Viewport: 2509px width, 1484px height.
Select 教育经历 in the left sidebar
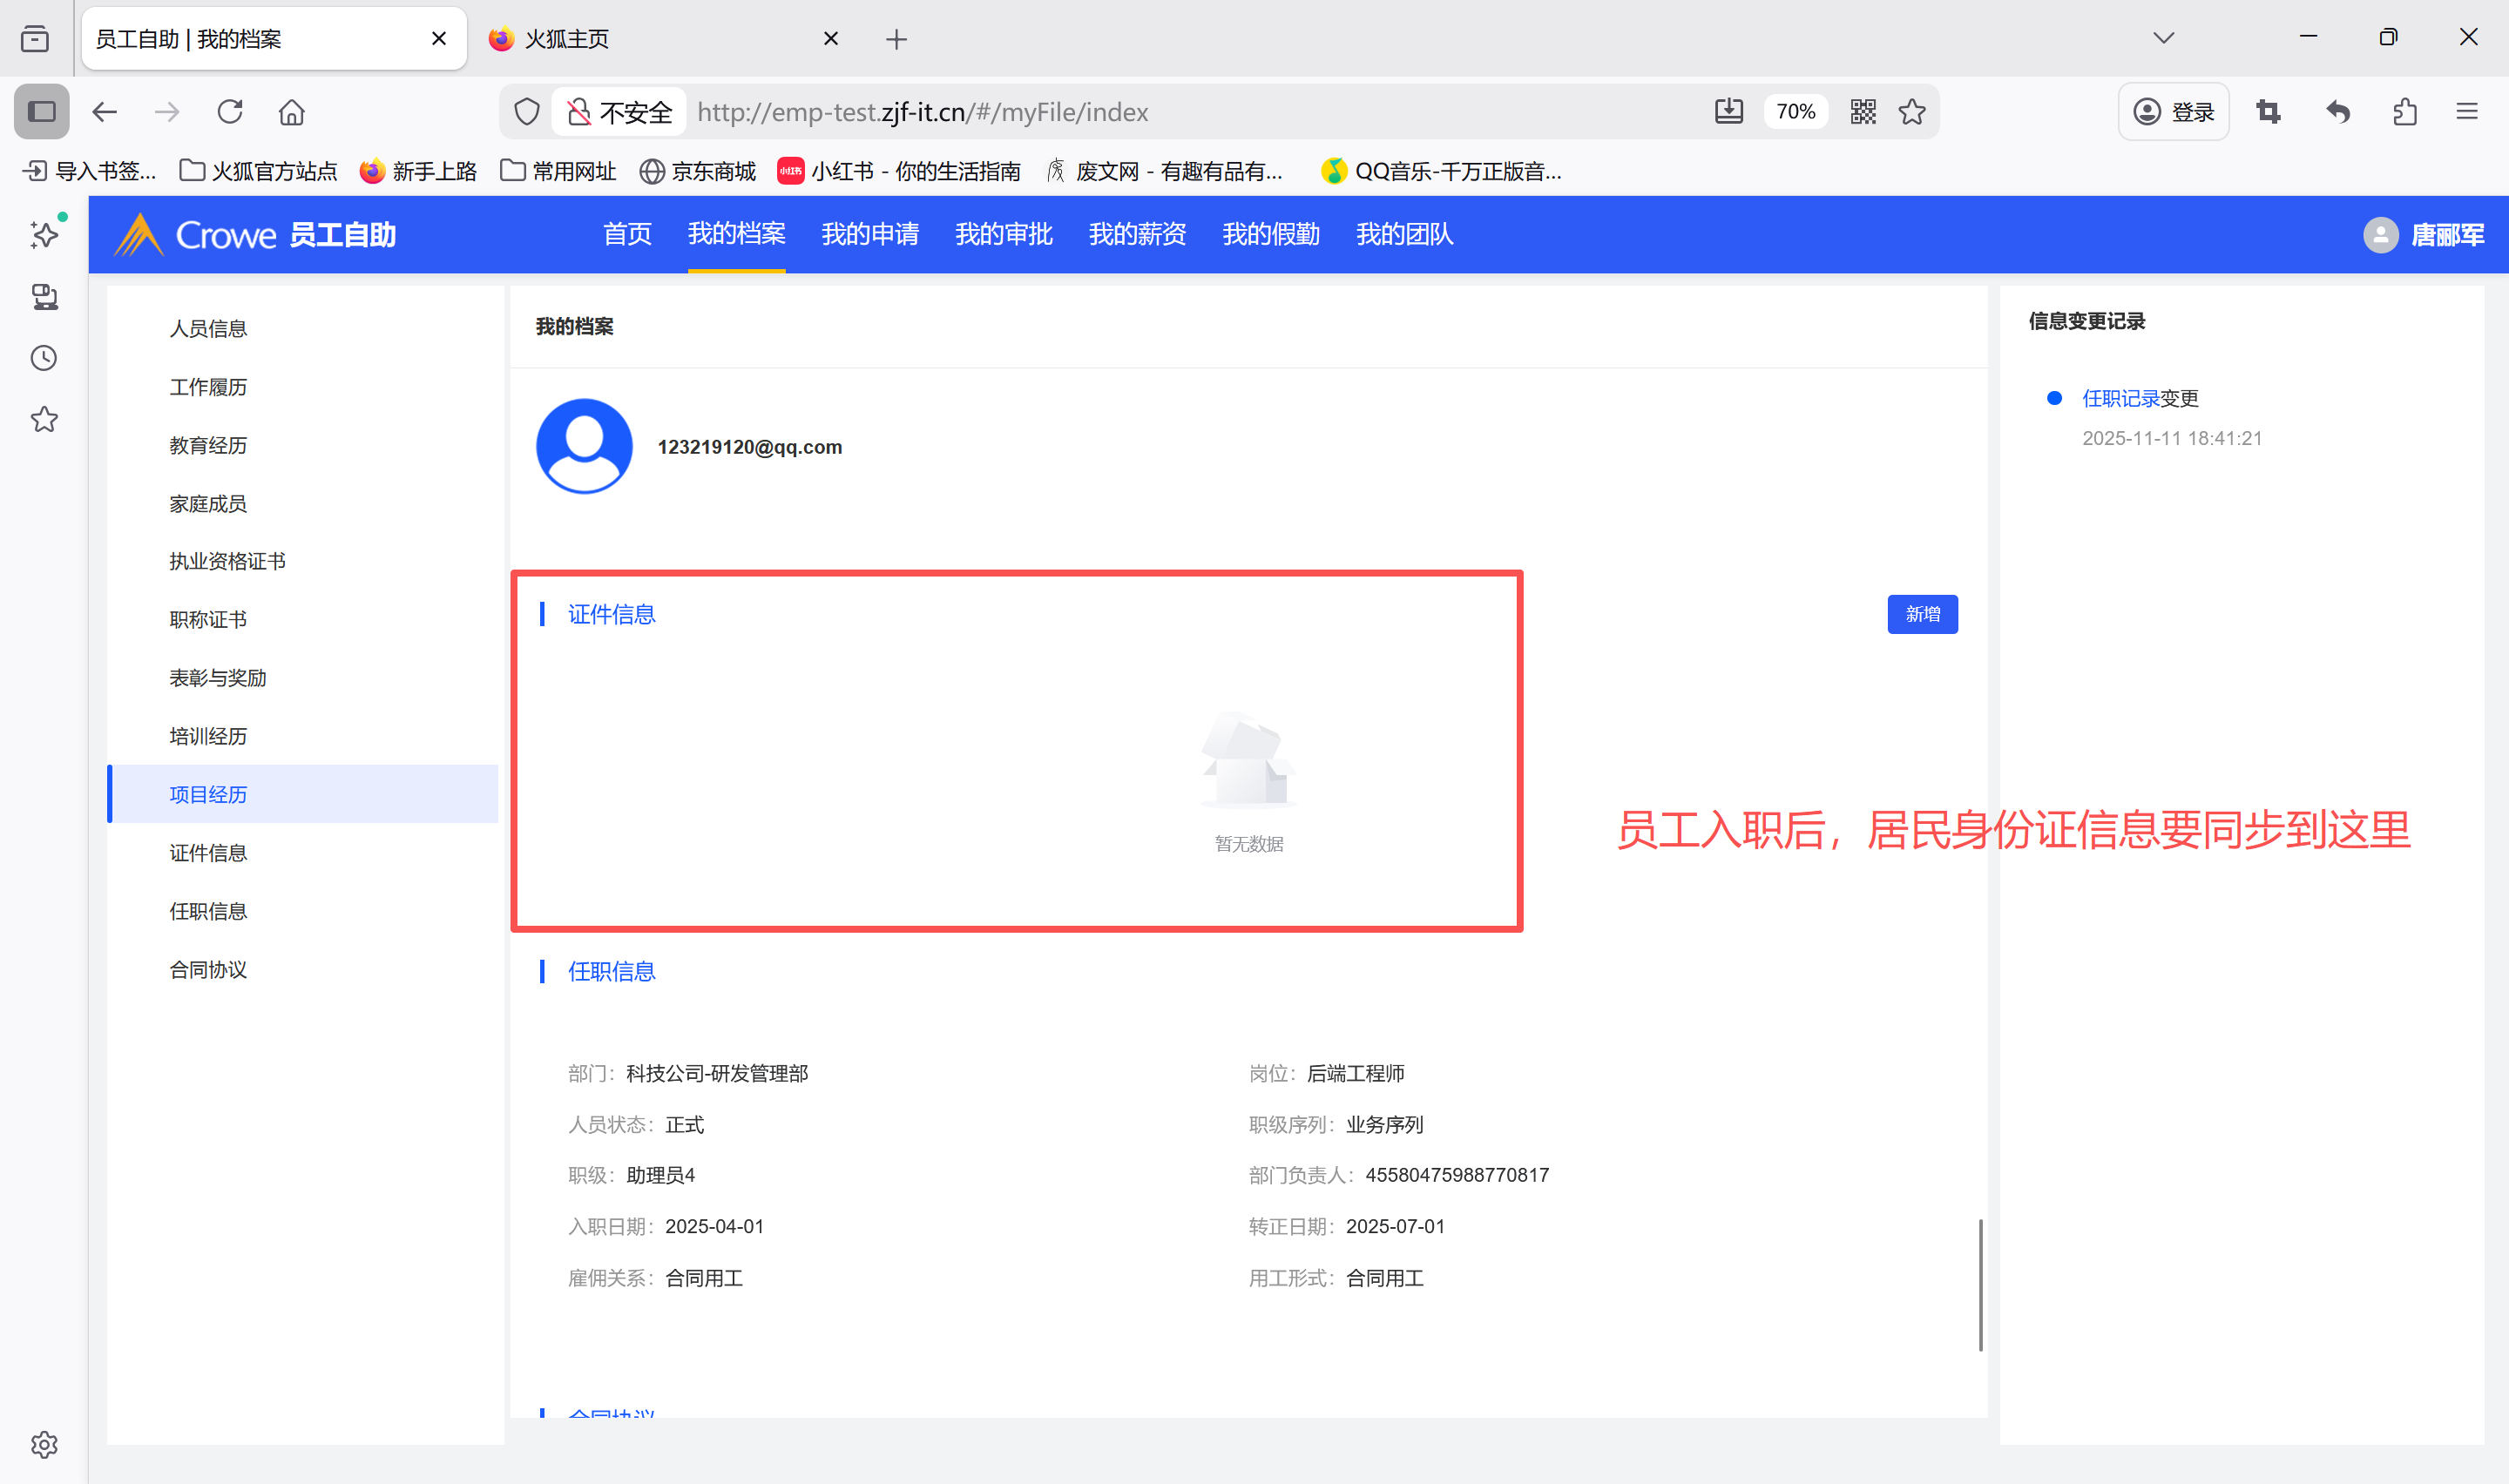point(208,445)
